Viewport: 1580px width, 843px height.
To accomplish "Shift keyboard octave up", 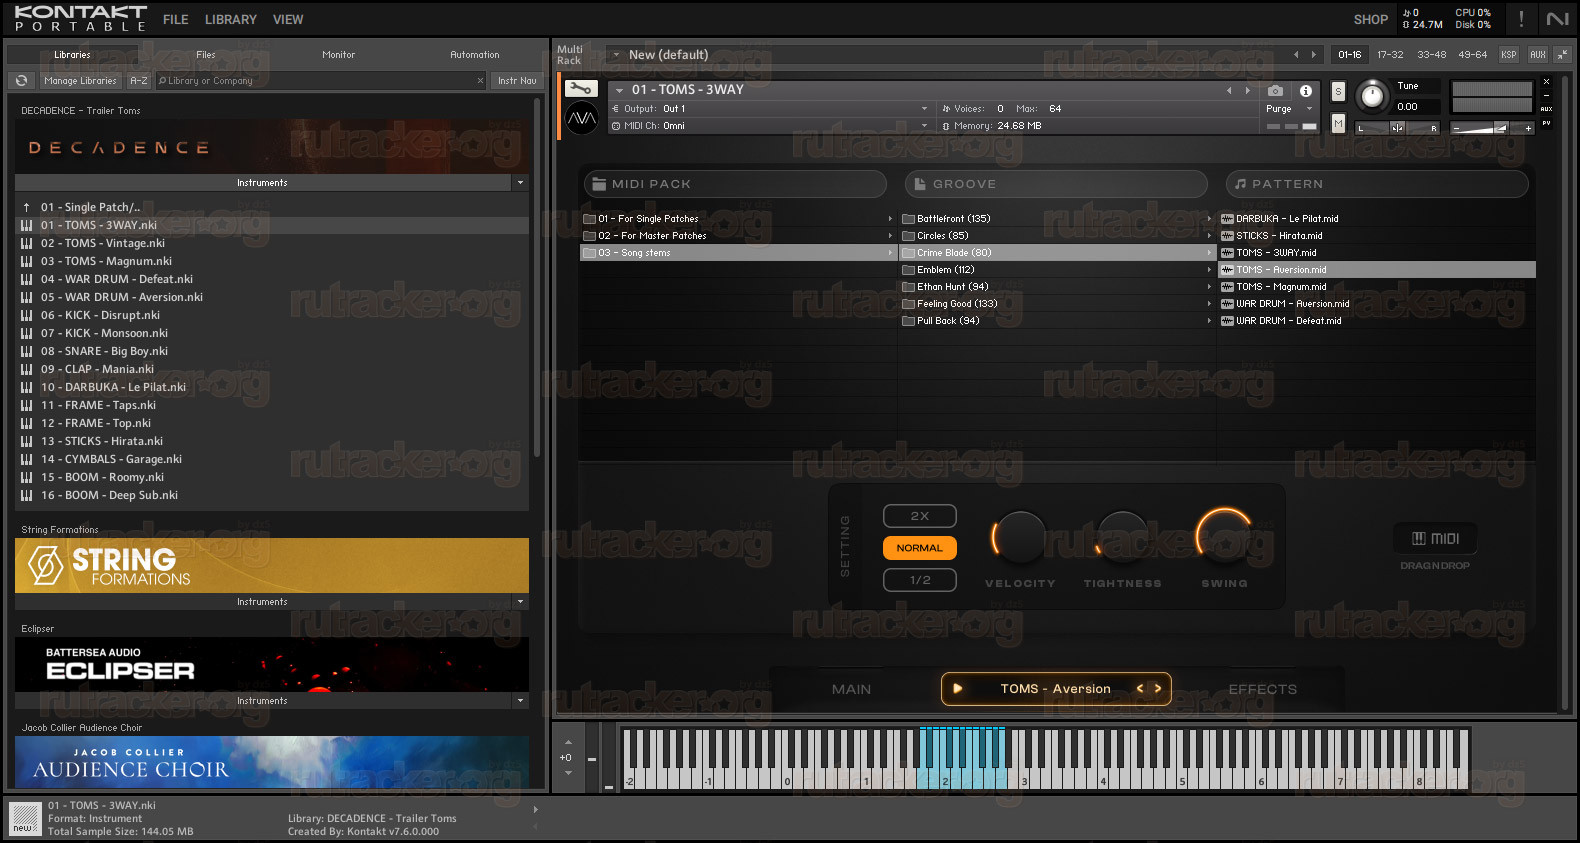I will (x=568, y=742).
